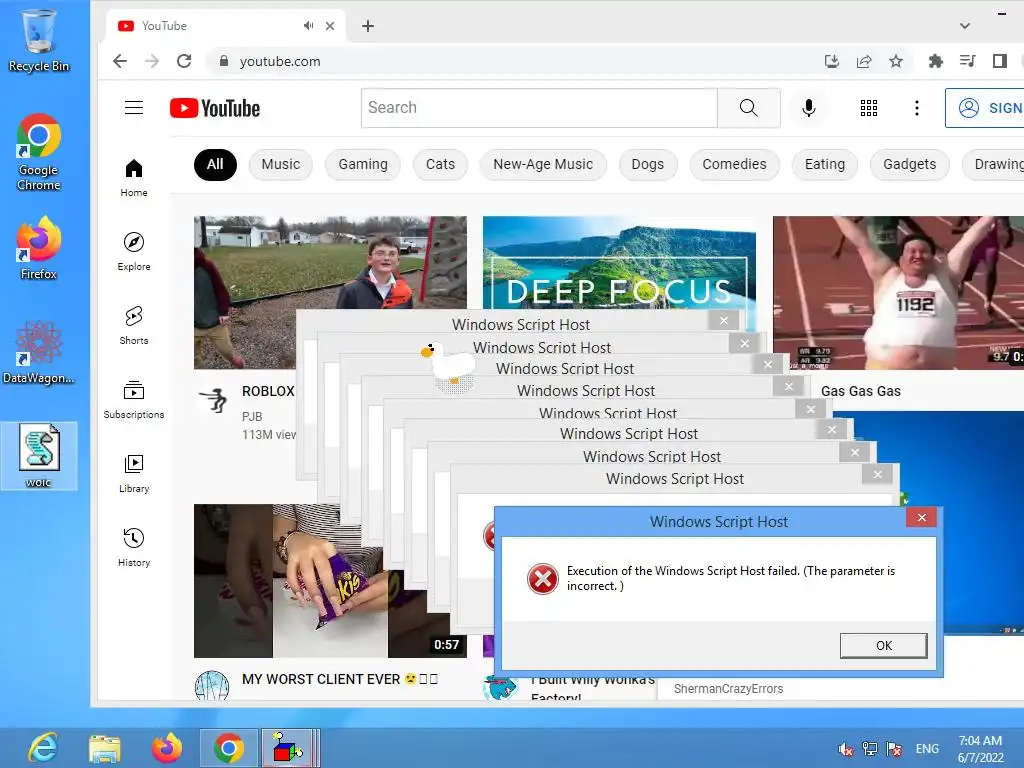1024x768 pixels.
Task: Open Firefox from the taskbar
Action: [167, 748]
